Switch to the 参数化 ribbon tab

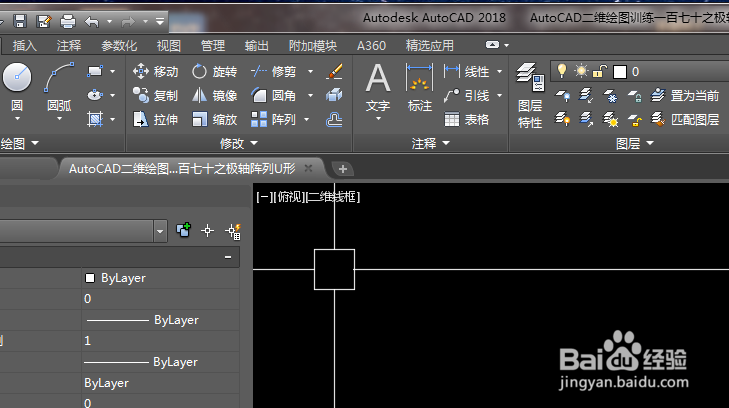[x=119, y=46]
